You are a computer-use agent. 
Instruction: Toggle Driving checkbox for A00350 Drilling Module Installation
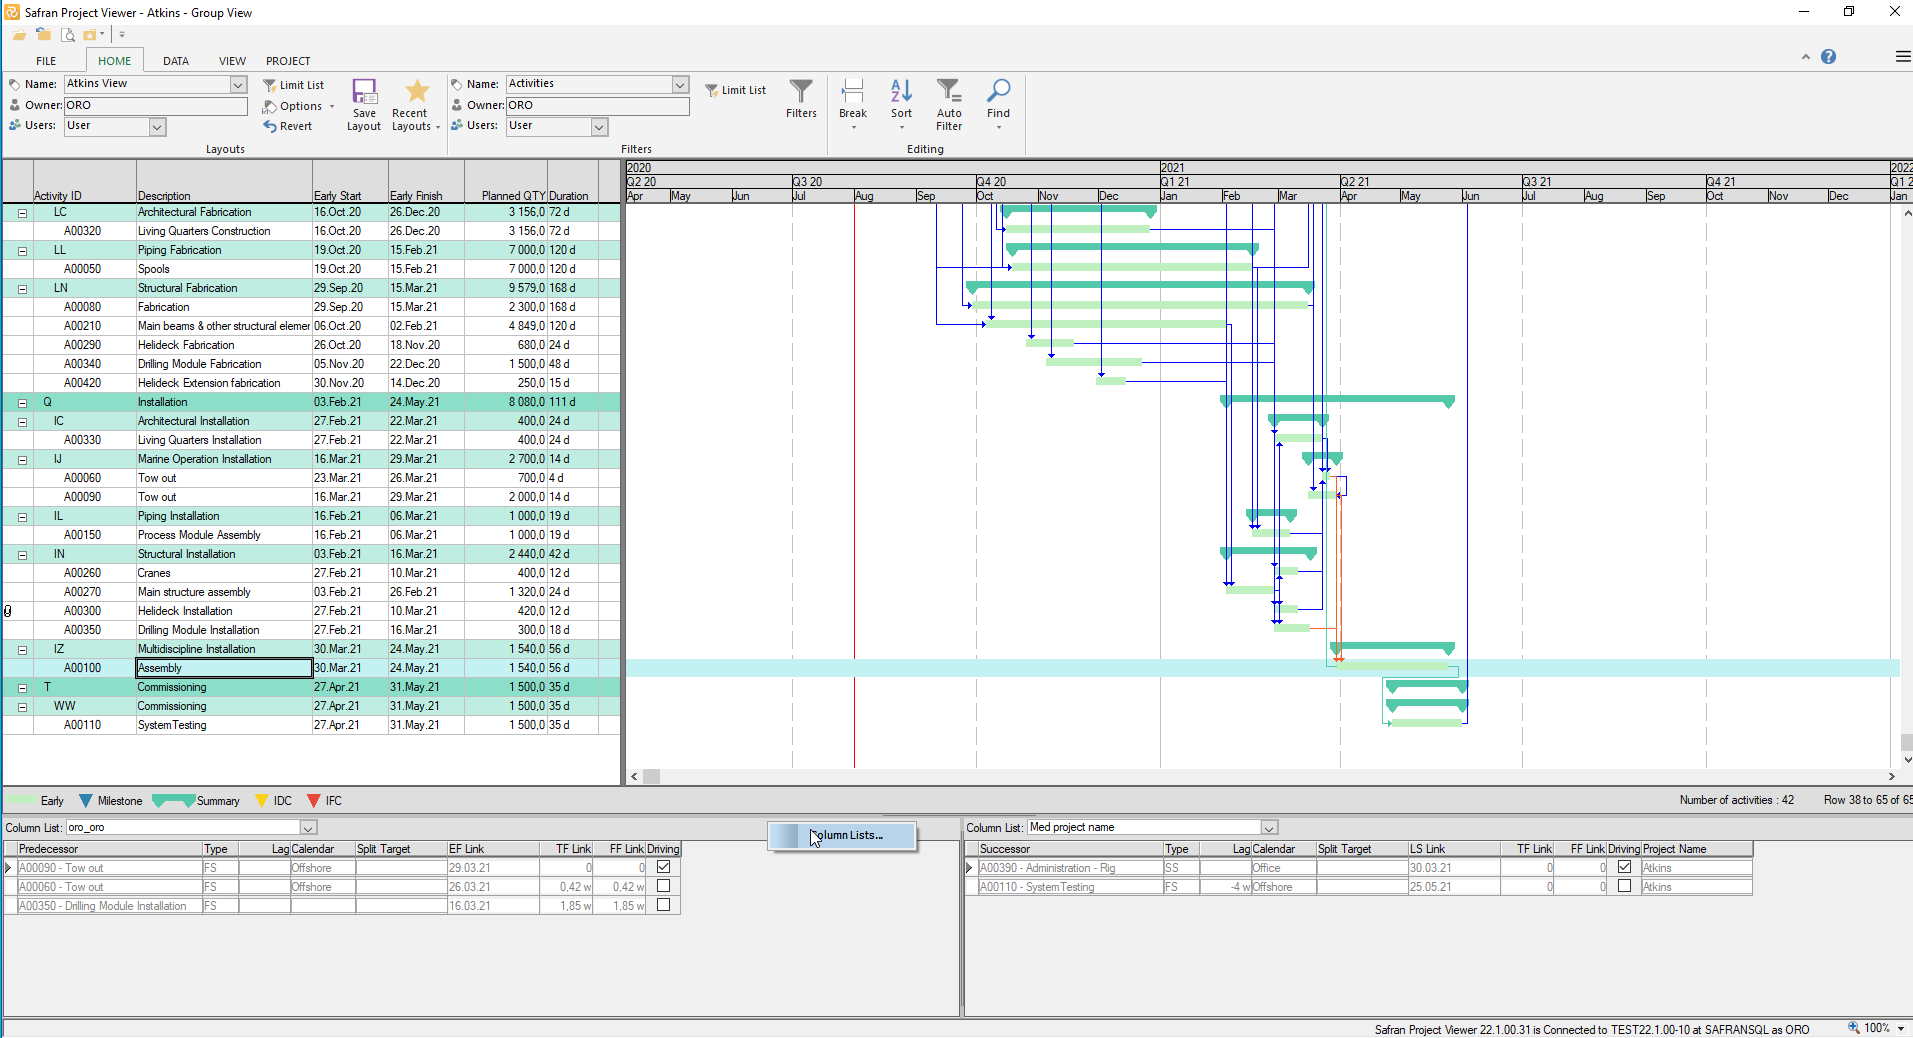point(663,905)
